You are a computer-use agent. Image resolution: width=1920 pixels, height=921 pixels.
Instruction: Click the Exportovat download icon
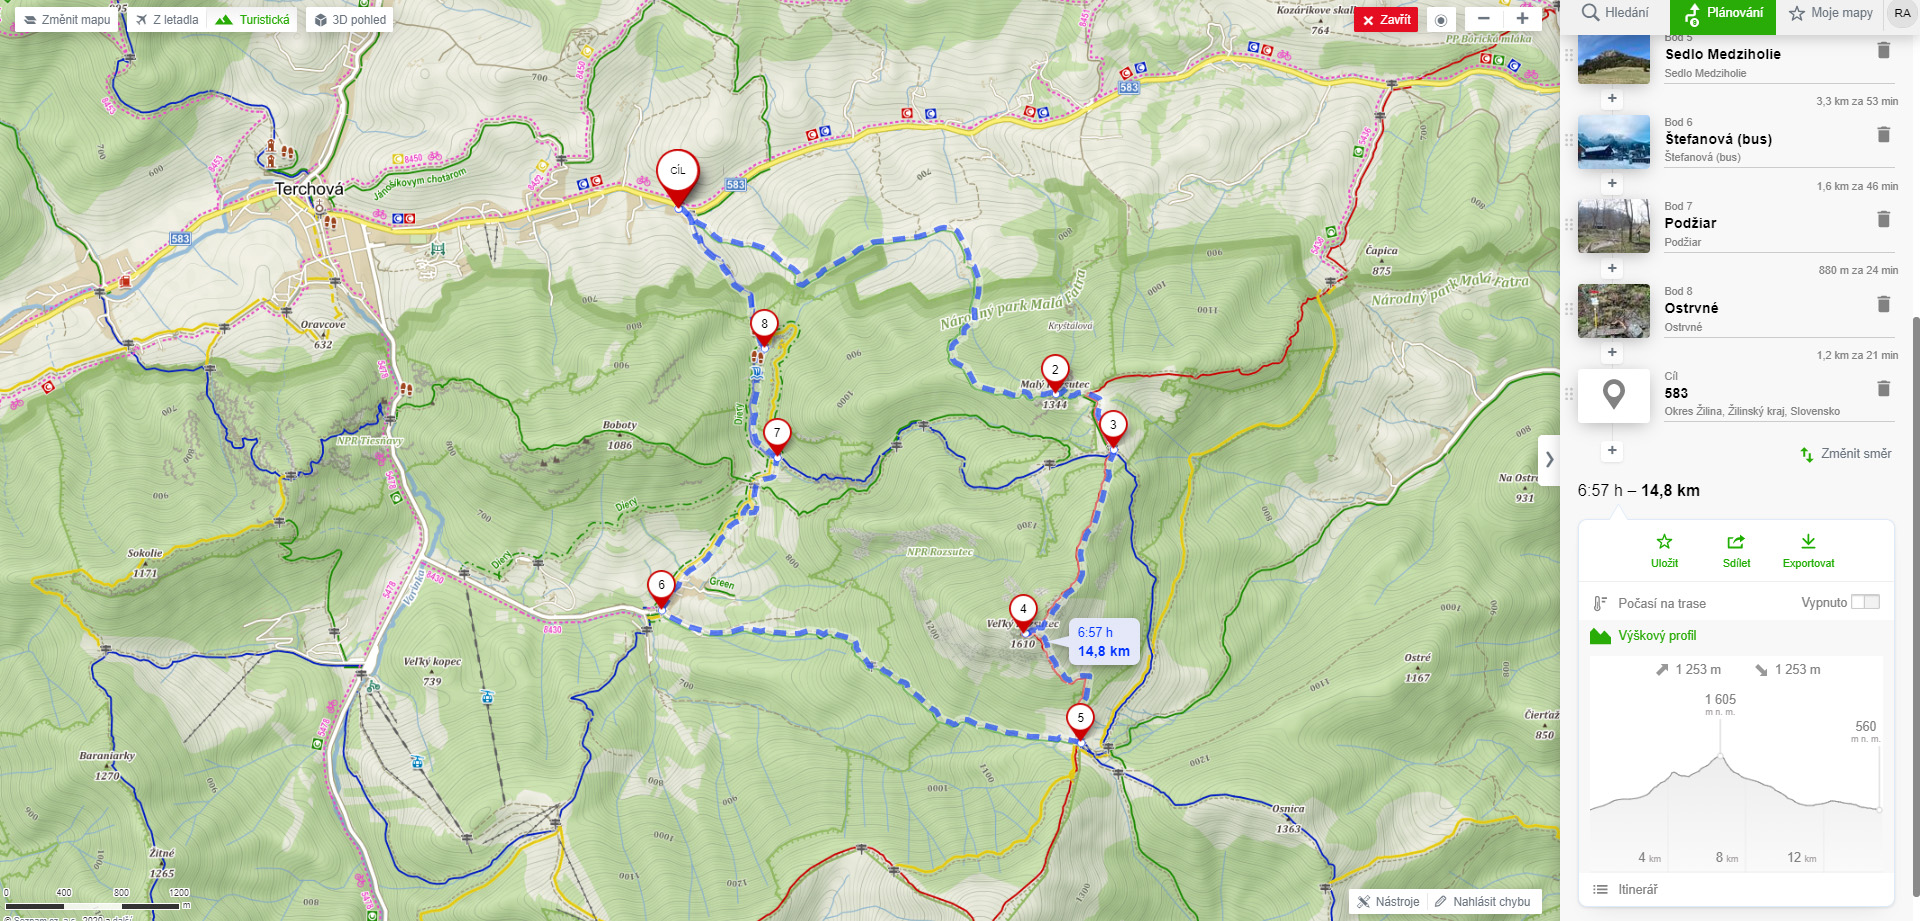pyautogui.click(x=1808, y=542)
